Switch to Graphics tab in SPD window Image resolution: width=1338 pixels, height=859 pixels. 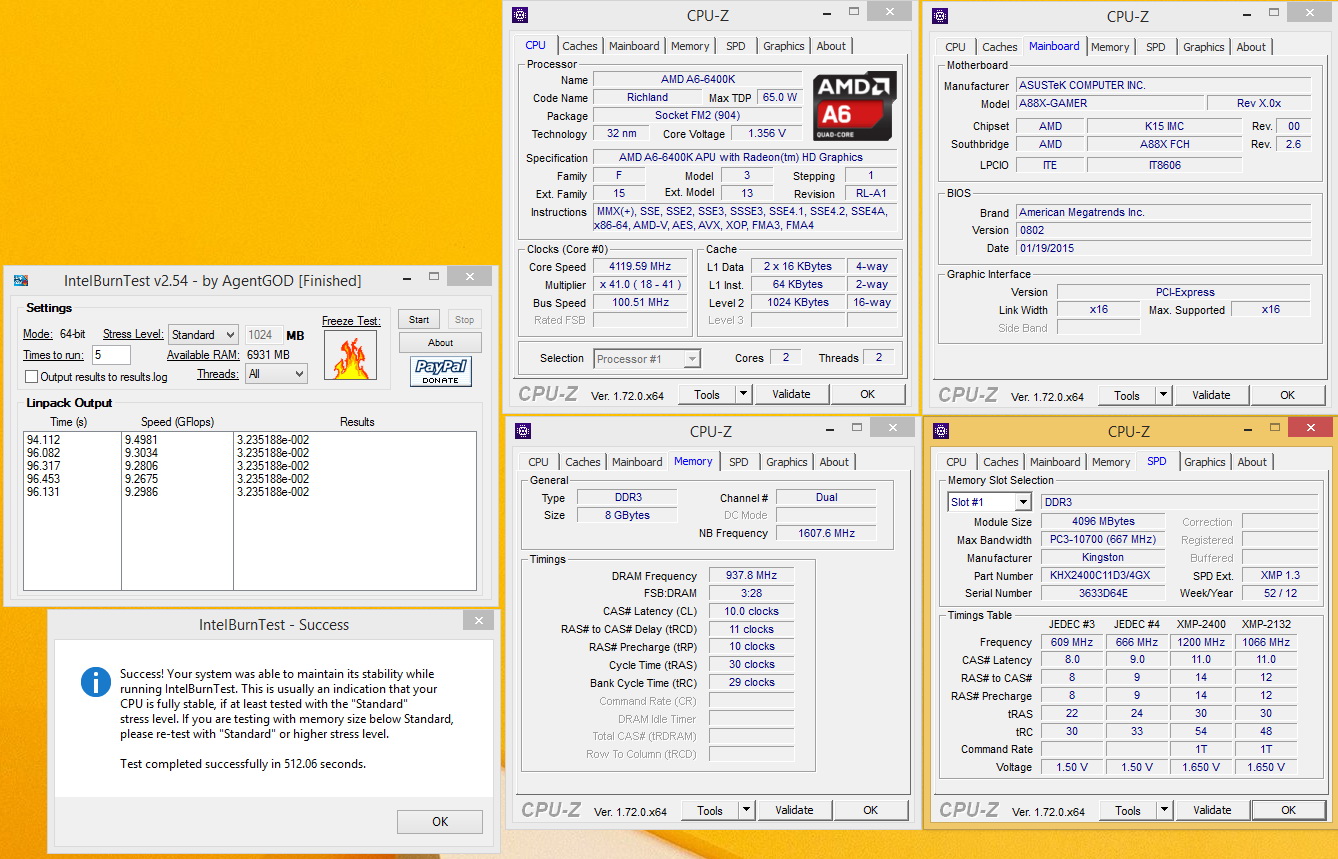point(1205,462)
